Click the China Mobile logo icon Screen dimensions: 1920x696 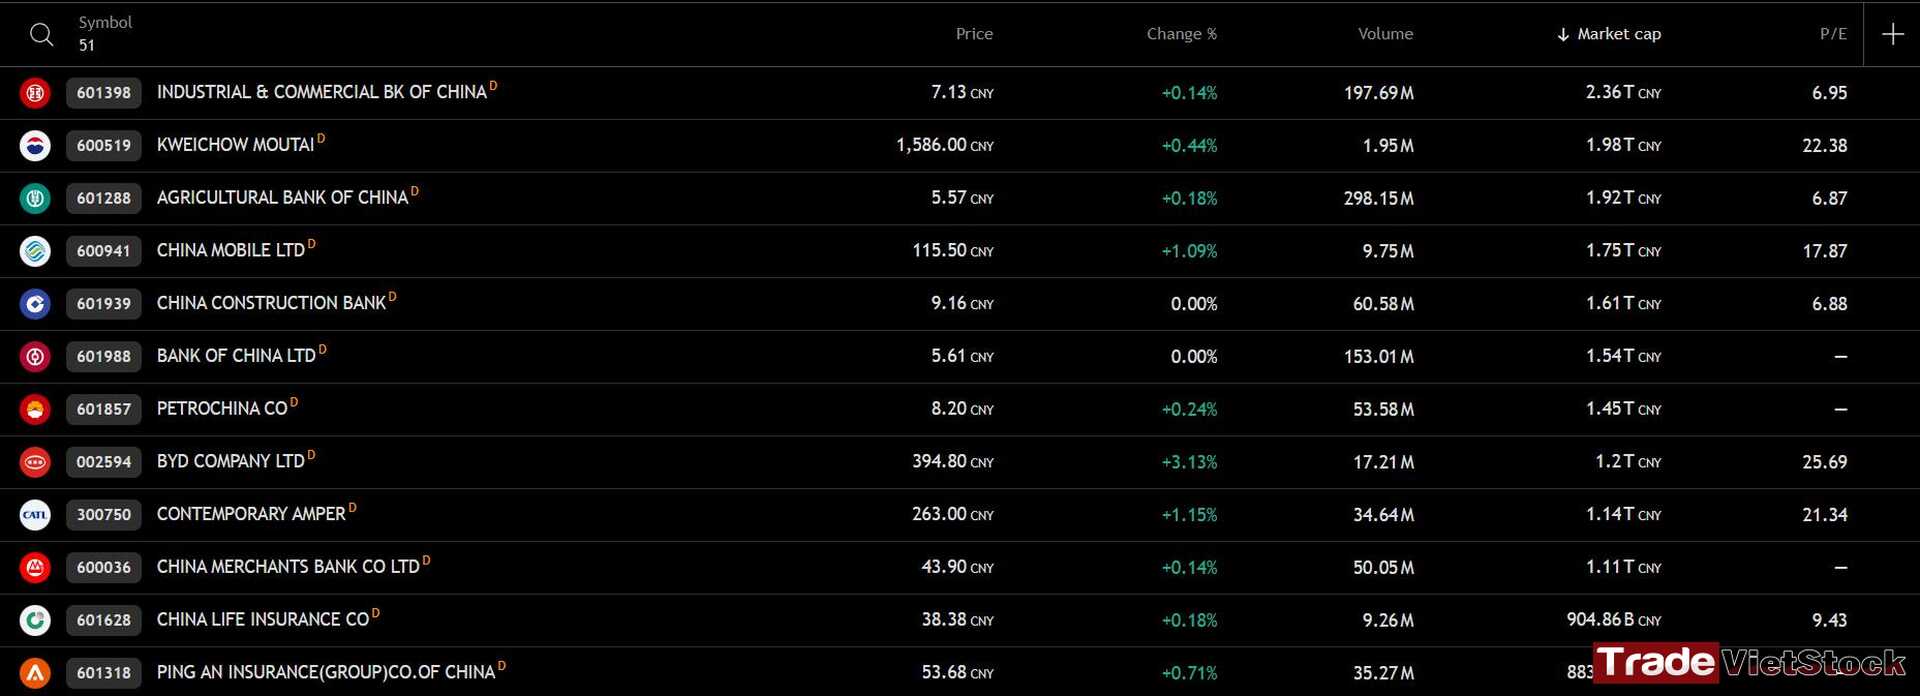pyautogui.click(x=35, y=251)
